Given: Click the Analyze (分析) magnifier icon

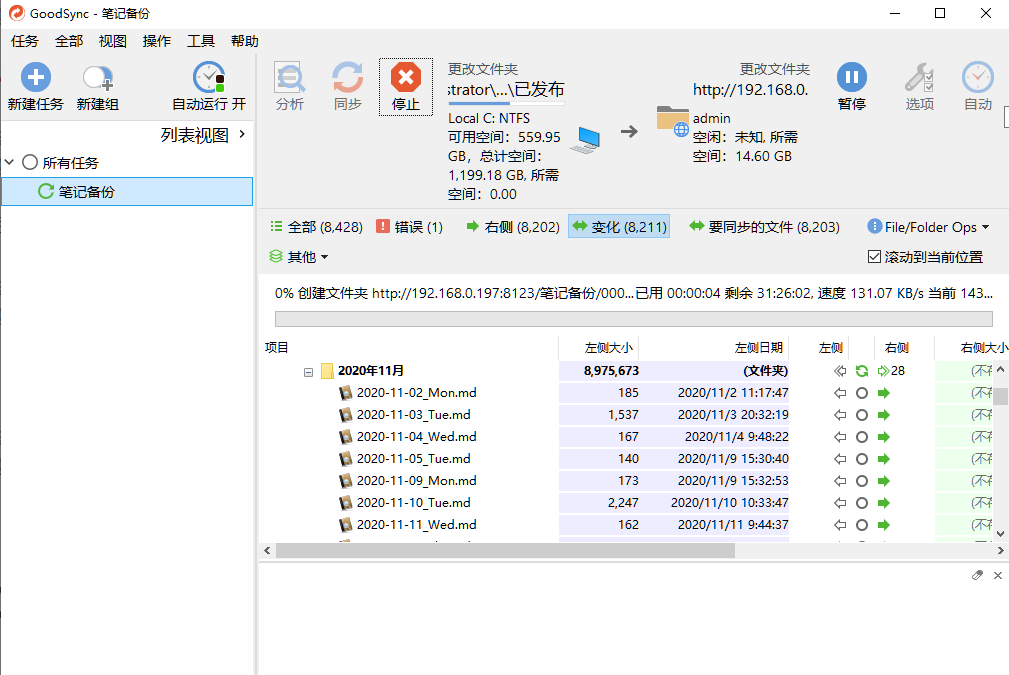Looking at the screenshot, I should coord(290,78).
